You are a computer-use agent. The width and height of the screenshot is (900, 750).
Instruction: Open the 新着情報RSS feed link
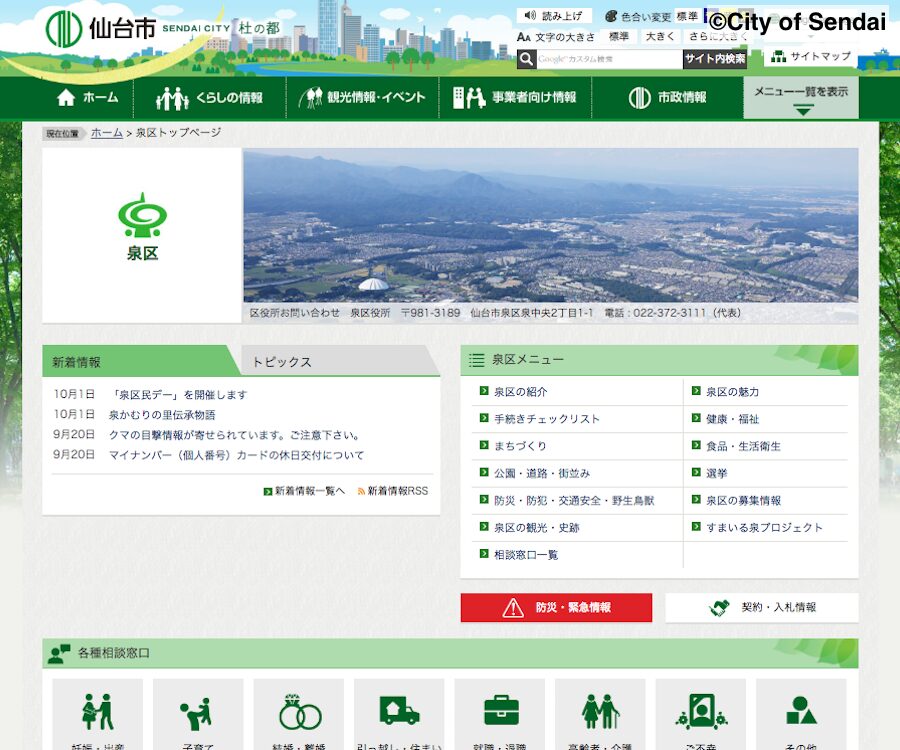[397, 491]
